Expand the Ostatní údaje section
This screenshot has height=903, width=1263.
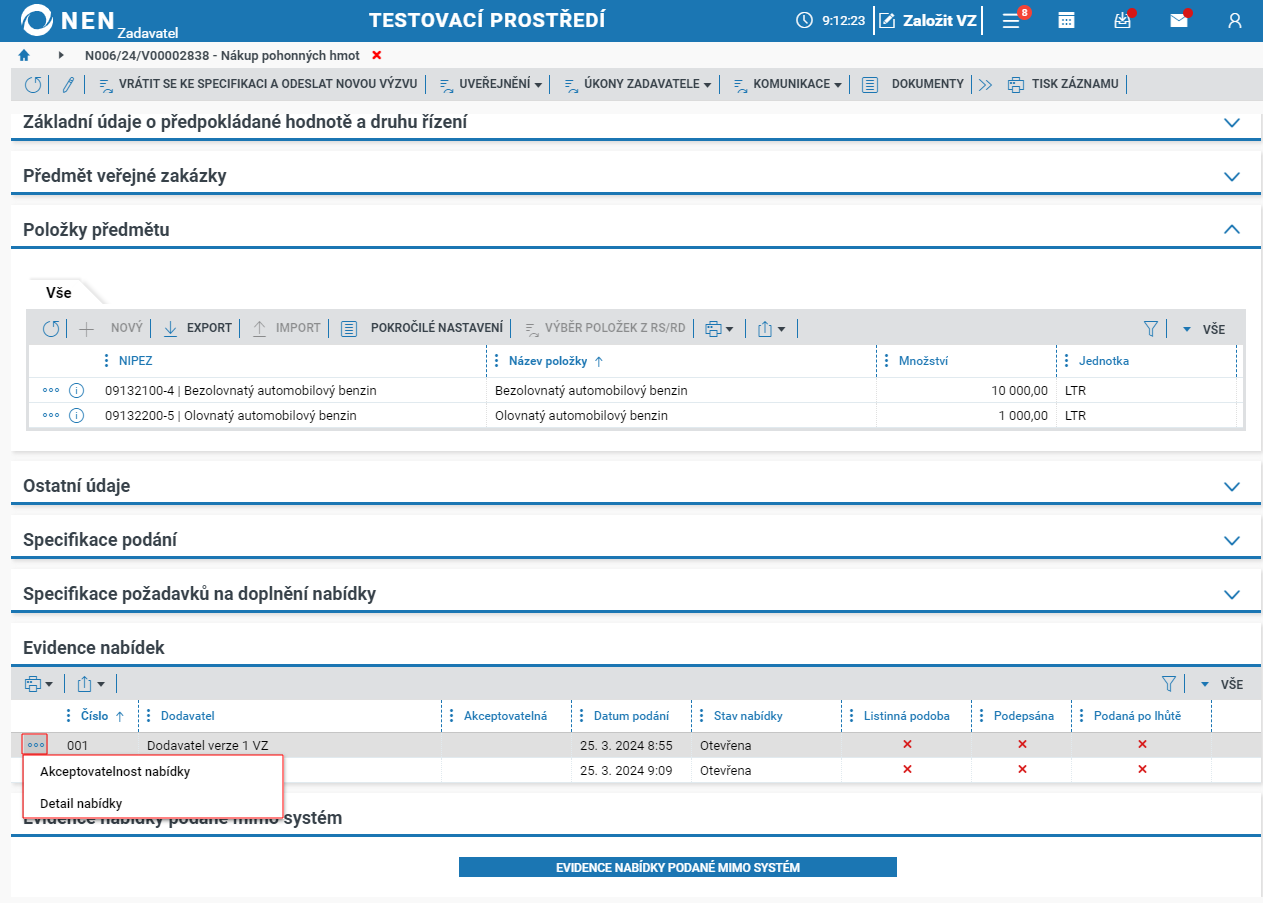click(x=1232, y=486)
